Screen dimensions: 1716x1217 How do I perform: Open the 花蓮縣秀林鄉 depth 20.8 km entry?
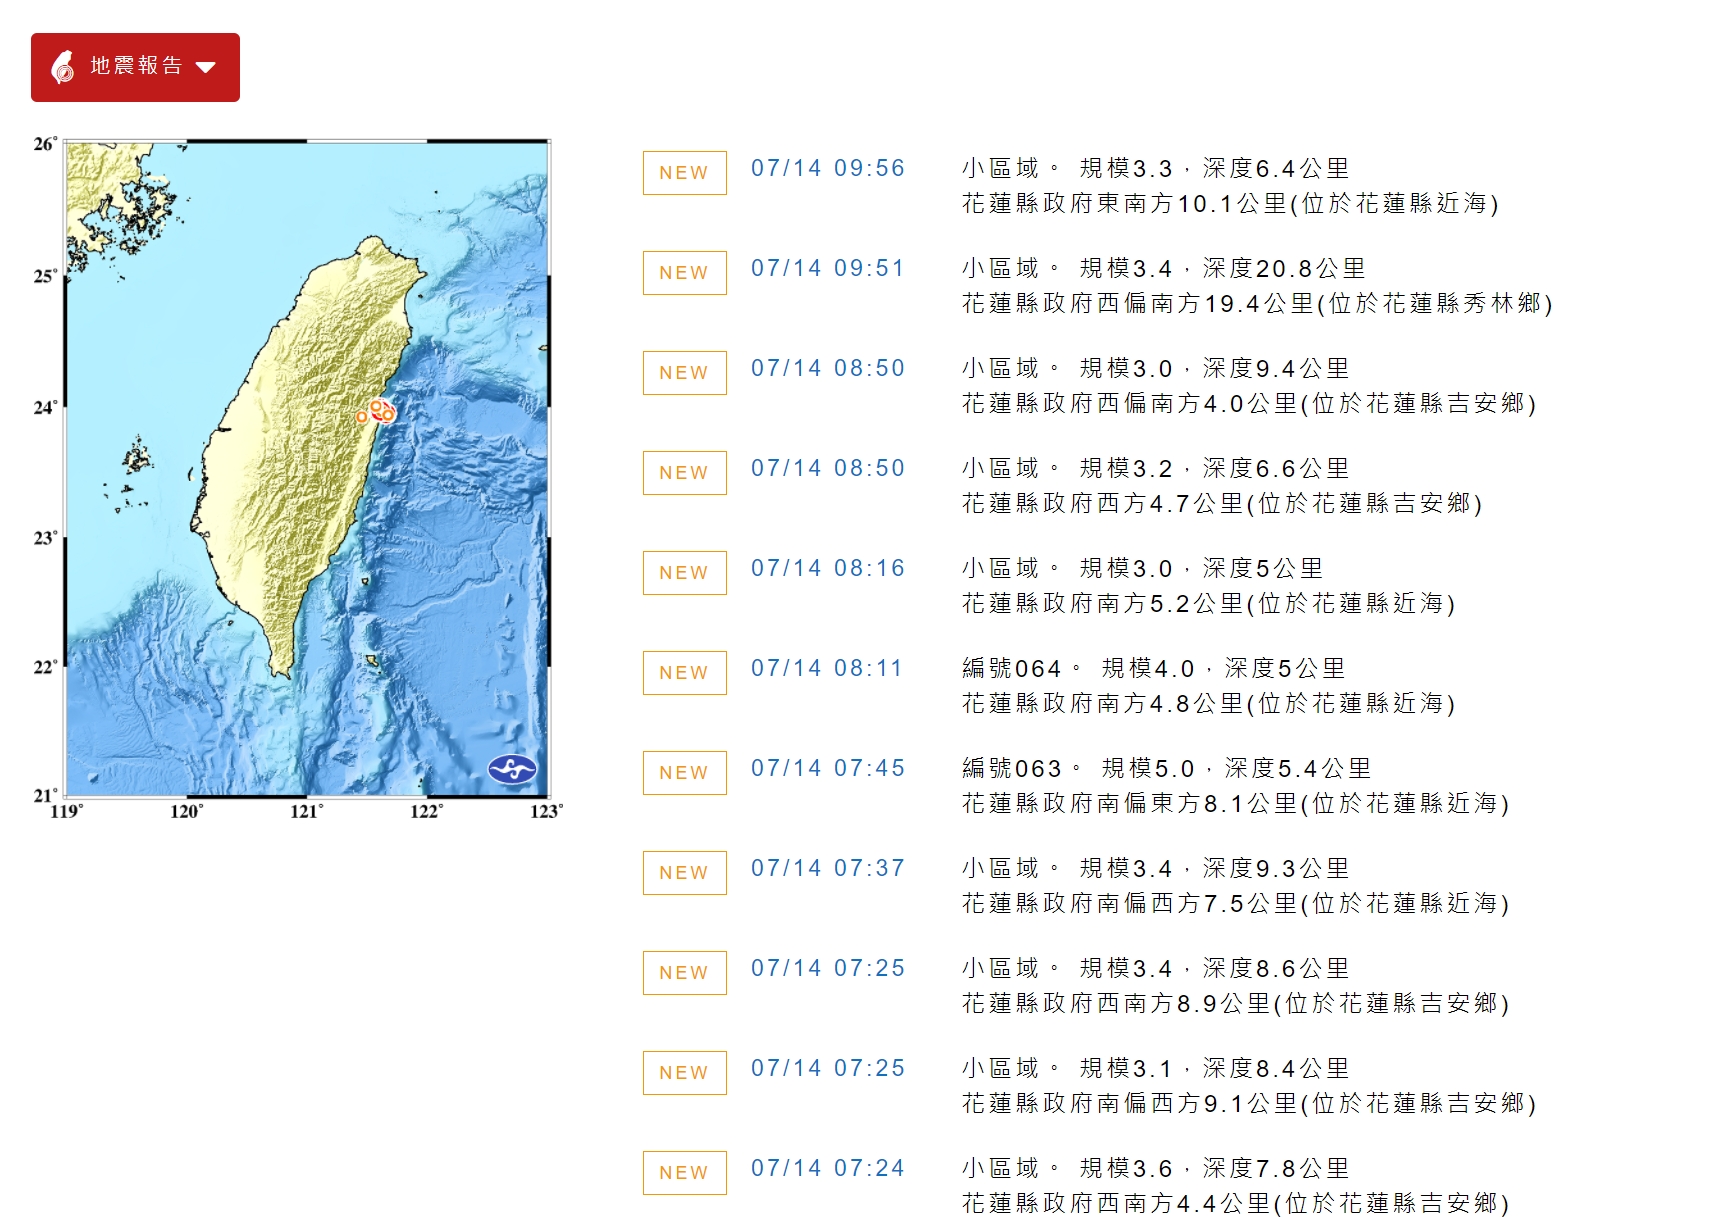[x=1257, y=286]
